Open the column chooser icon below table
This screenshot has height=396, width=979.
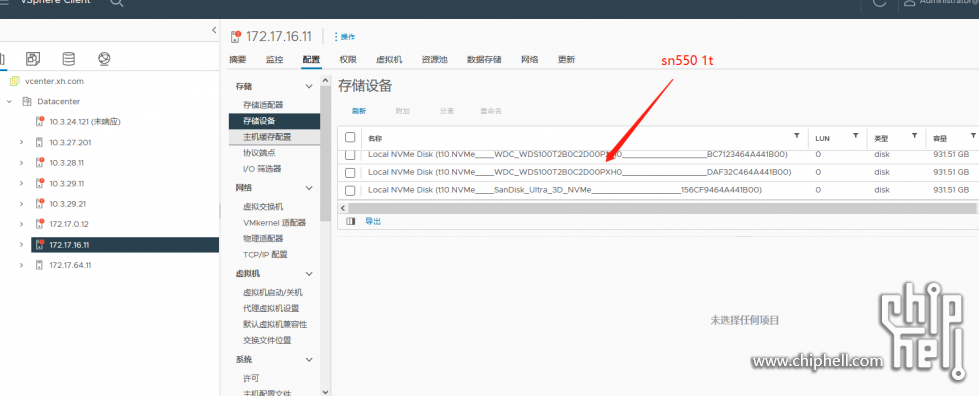click(x=350, y=221)
